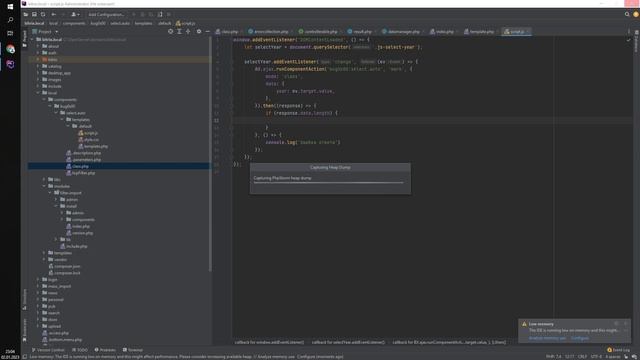Screen dimensions: 640x360
Task: Open the TODO tool window
Action: pos(80,350)
